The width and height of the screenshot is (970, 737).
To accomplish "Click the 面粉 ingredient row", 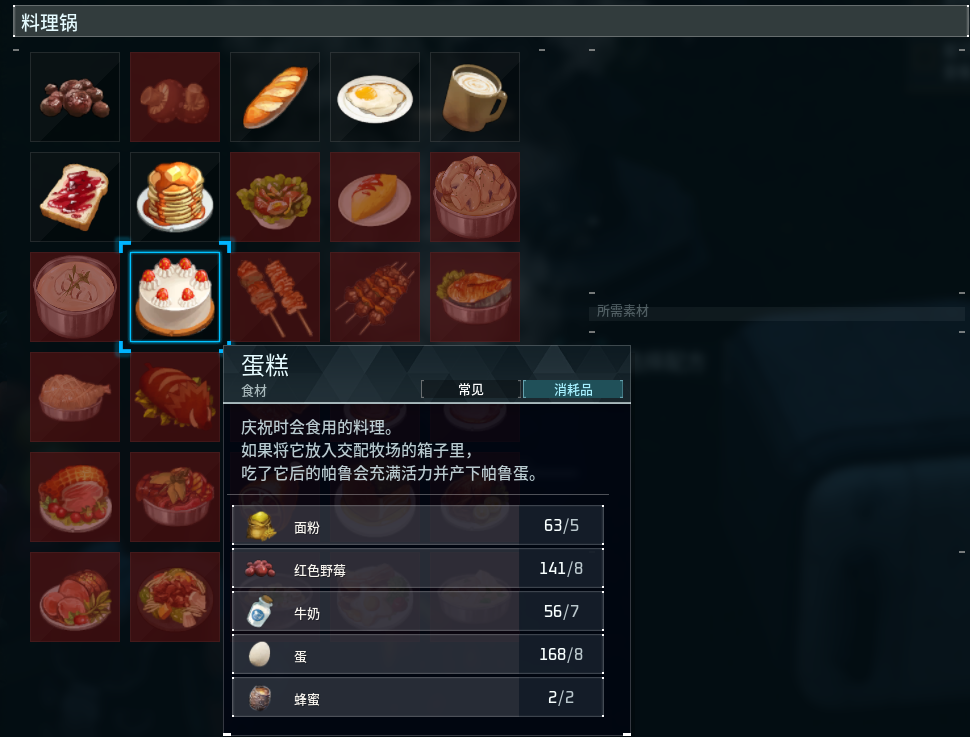I will 418,525.
